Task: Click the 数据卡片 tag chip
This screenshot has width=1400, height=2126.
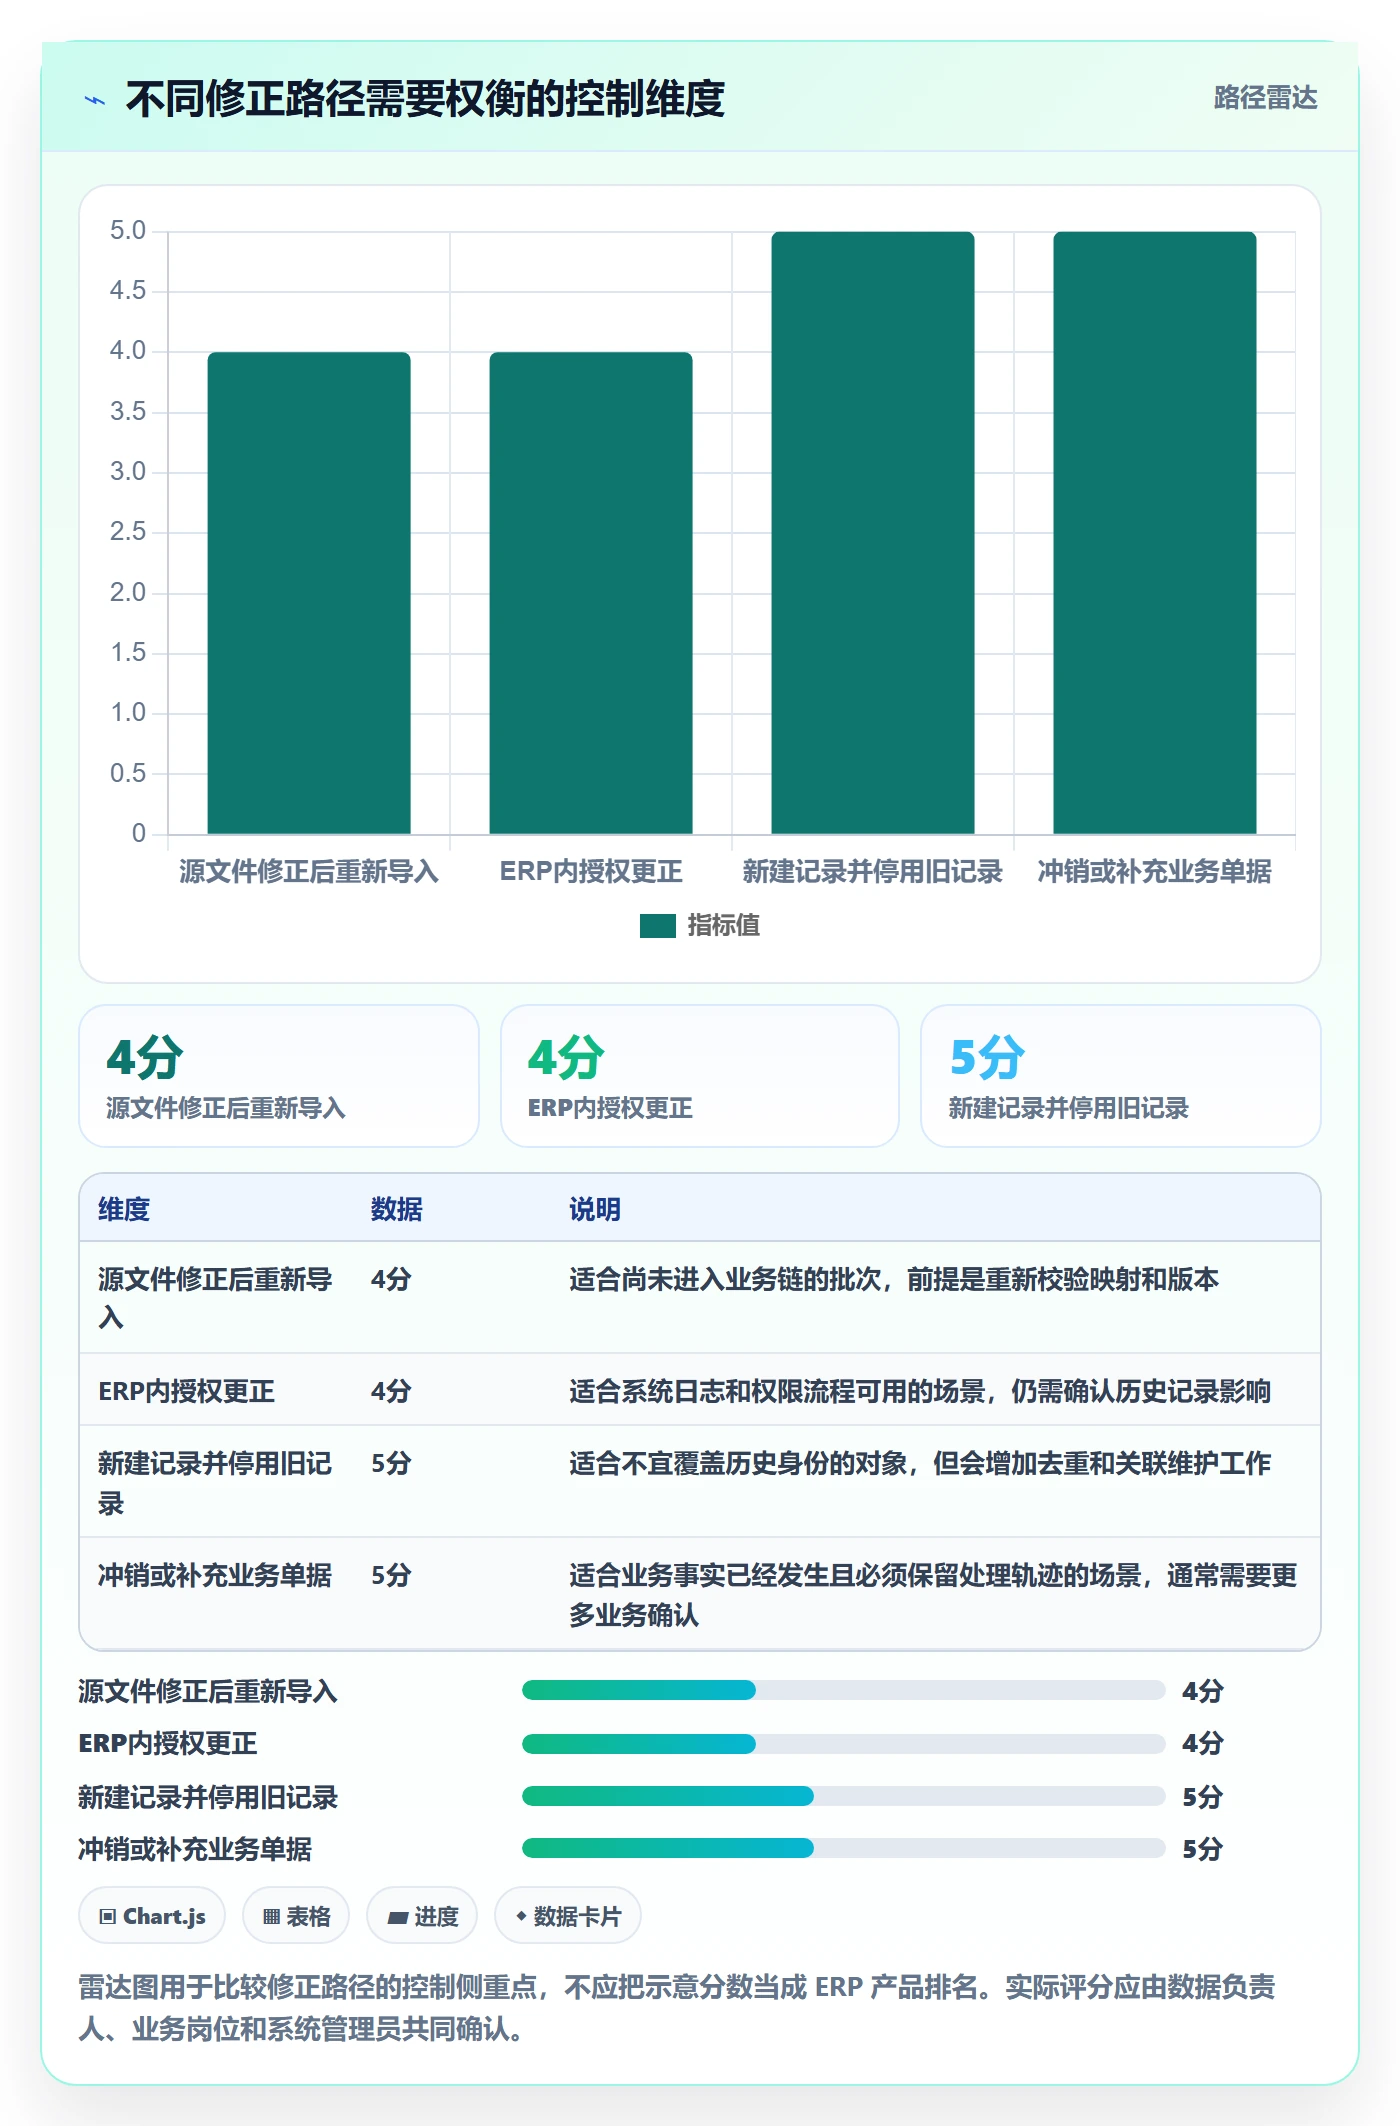Action: point(568,1916)
